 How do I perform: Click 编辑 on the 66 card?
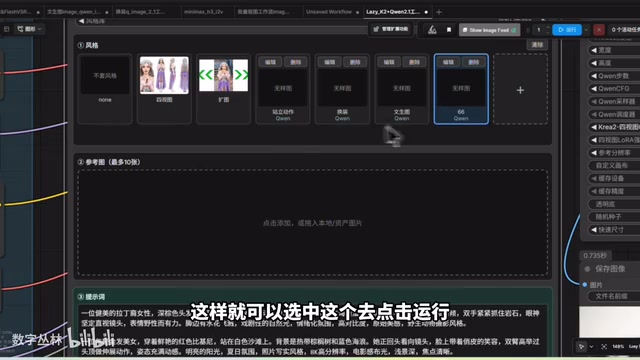448,62
